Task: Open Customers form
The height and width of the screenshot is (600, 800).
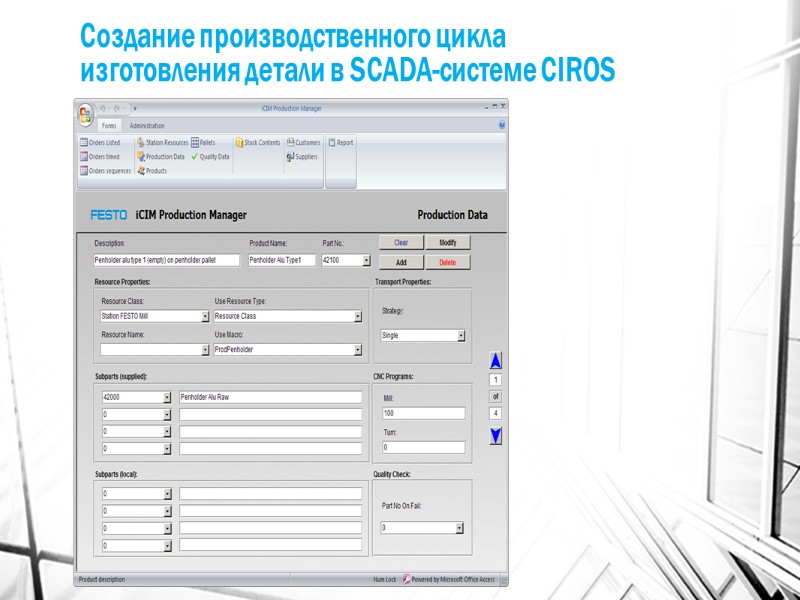Action: (304, 142)
